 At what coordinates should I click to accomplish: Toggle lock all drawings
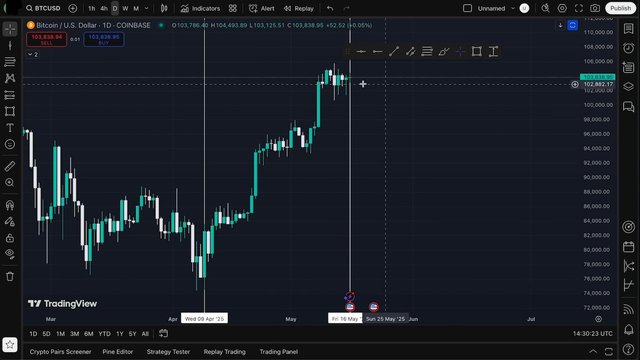coord(10,238)
